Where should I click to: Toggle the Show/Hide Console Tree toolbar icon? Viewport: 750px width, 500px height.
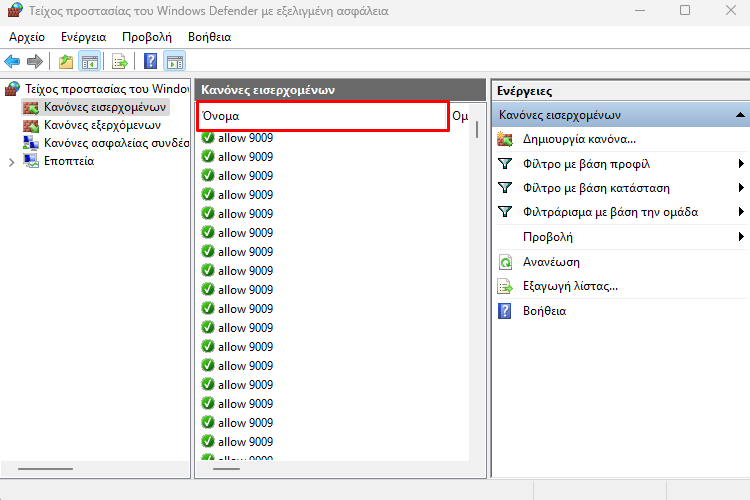(89, 61)
